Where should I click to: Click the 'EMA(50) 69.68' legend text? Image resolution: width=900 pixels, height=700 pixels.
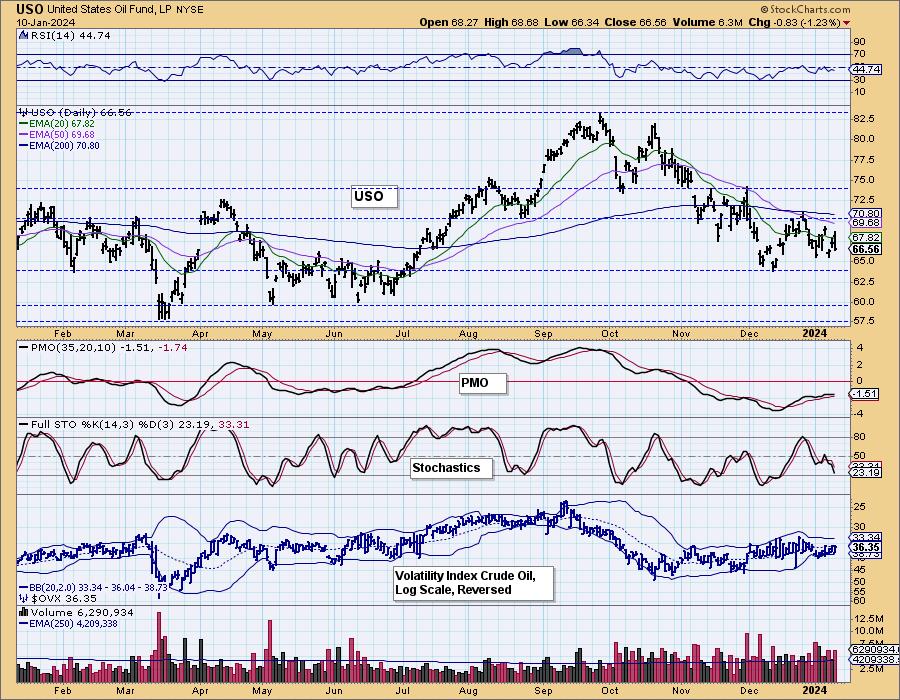point(62,134)
